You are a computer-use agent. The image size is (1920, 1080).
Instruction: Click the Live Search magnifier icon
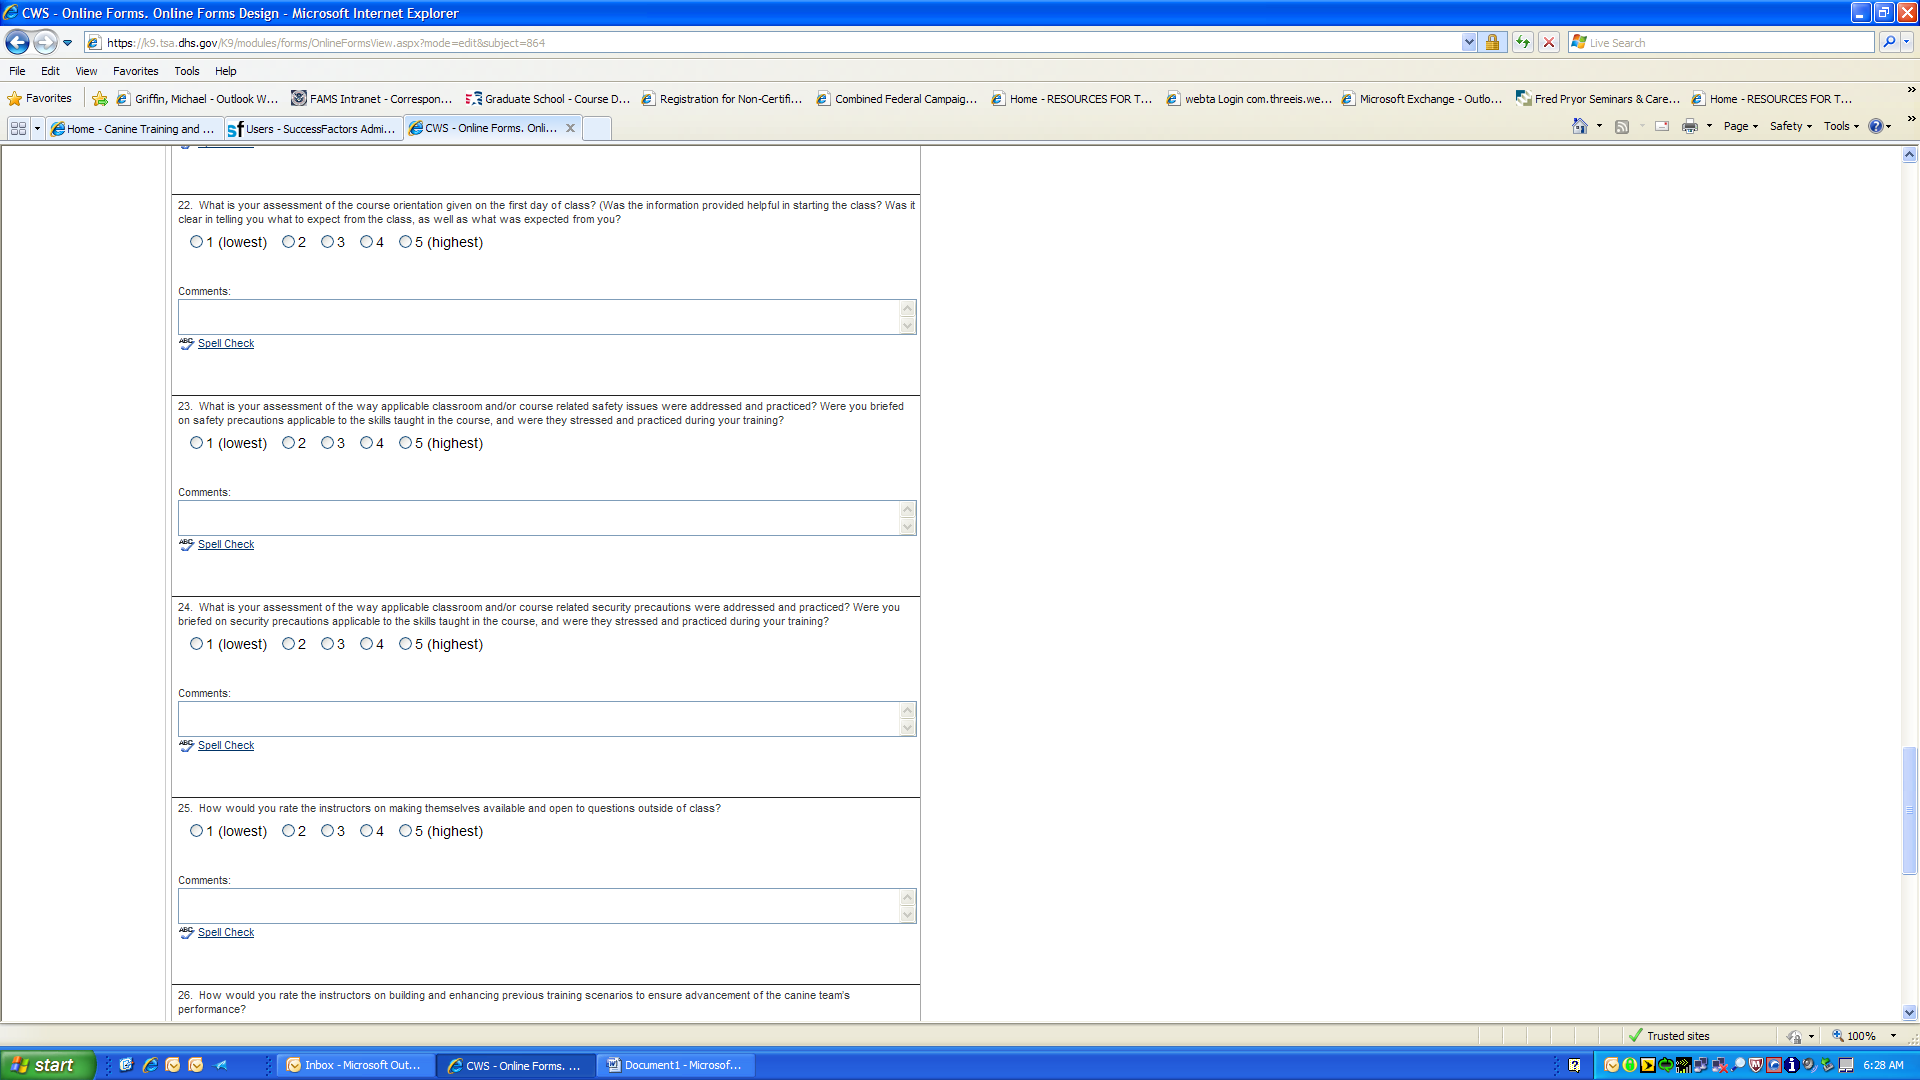1888,42
